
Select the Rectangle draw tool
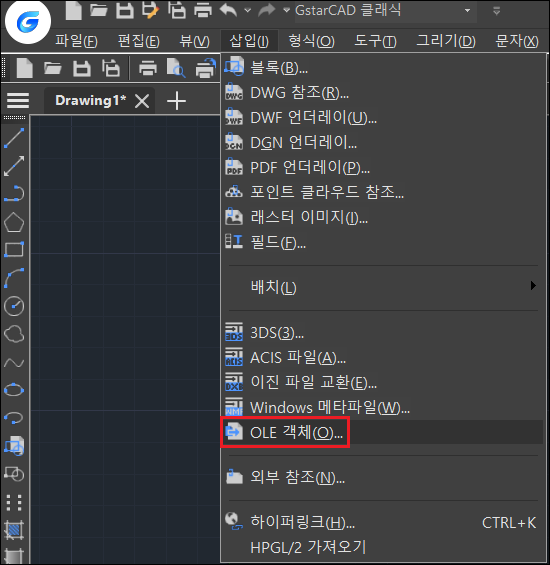(x=14, y=249)
